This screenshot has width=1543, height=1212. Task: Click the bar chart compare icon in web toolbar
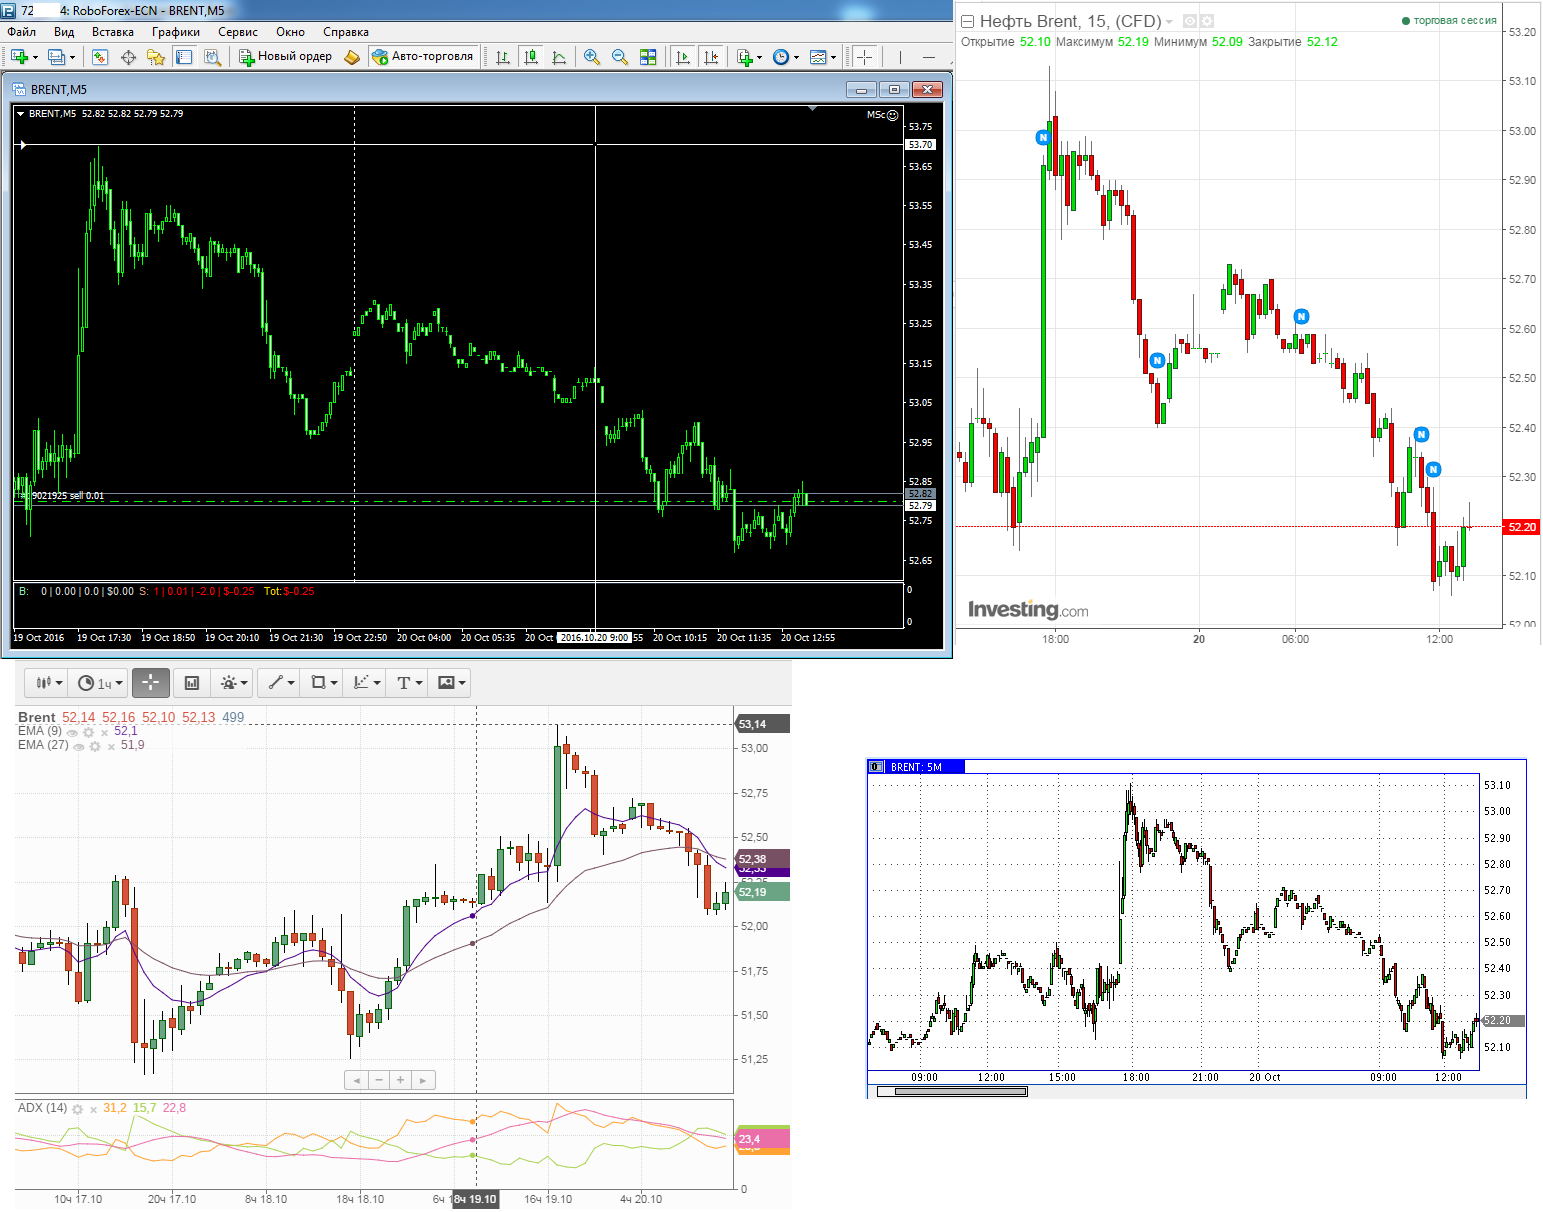pyautogui.click(x=192, y=683)
